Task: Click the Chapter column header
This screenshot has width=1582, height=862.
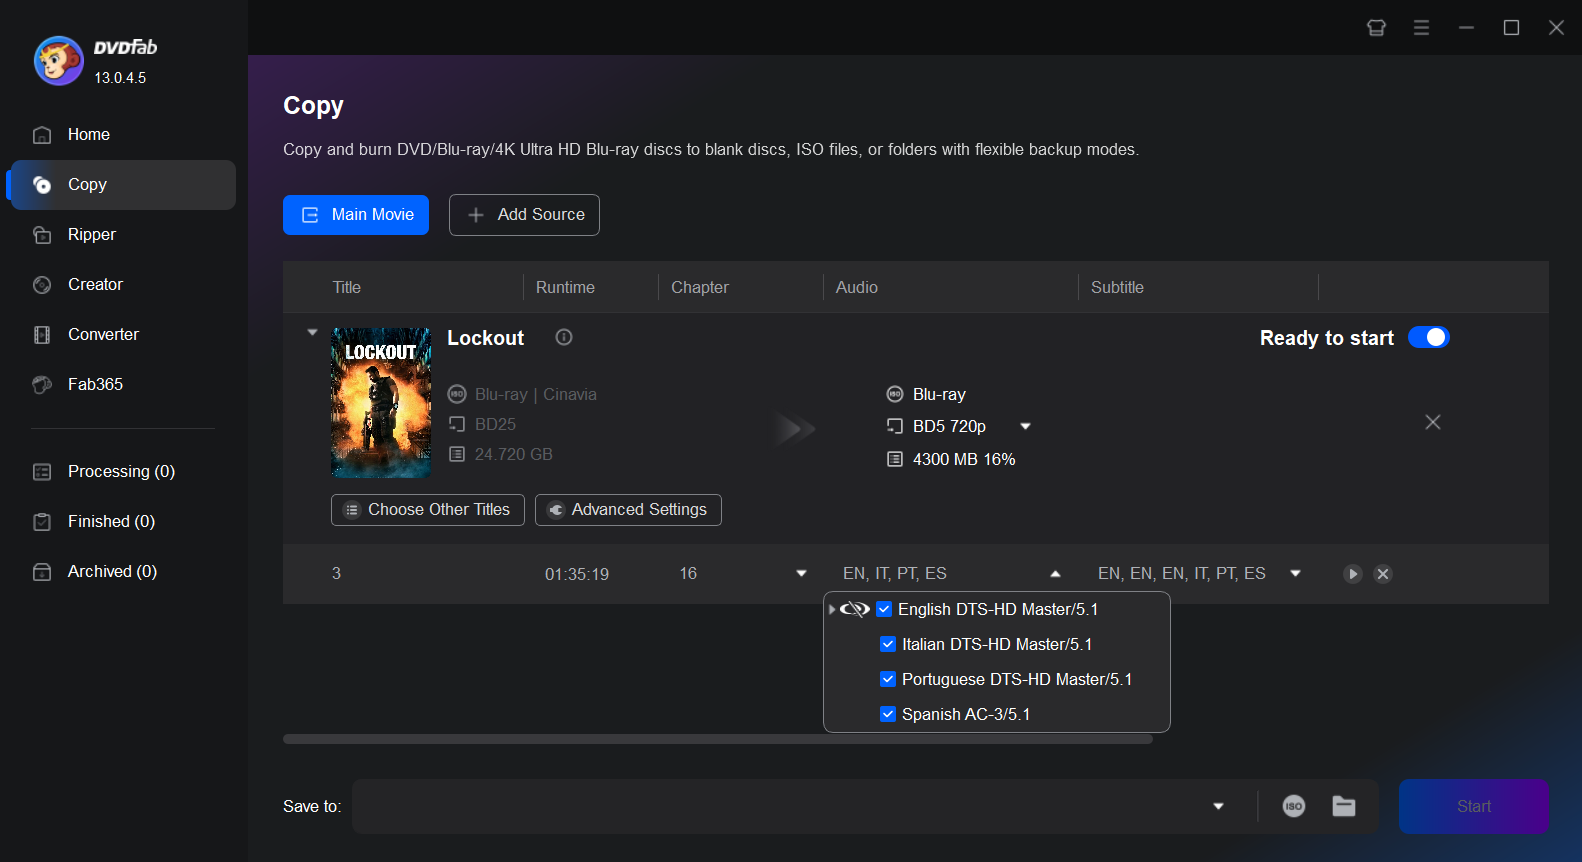Action: (x=700, y=288)
